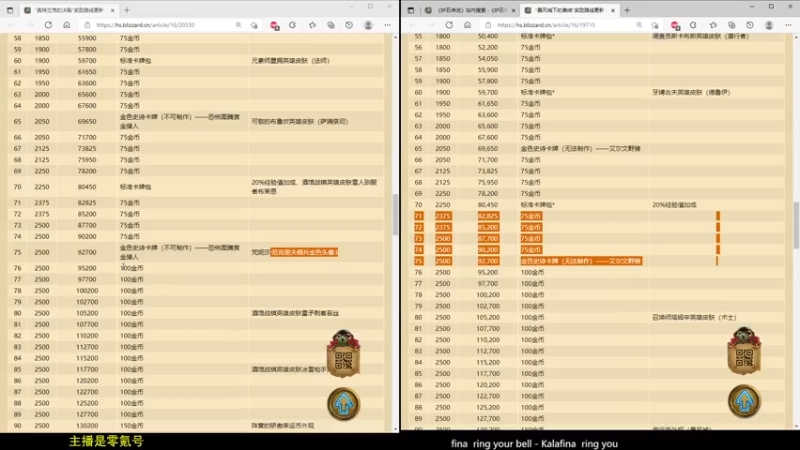Click address bar URL ending 20330
Image resolution: width=800 pixels, height=450 pixels.
click(x=145, y=25)
